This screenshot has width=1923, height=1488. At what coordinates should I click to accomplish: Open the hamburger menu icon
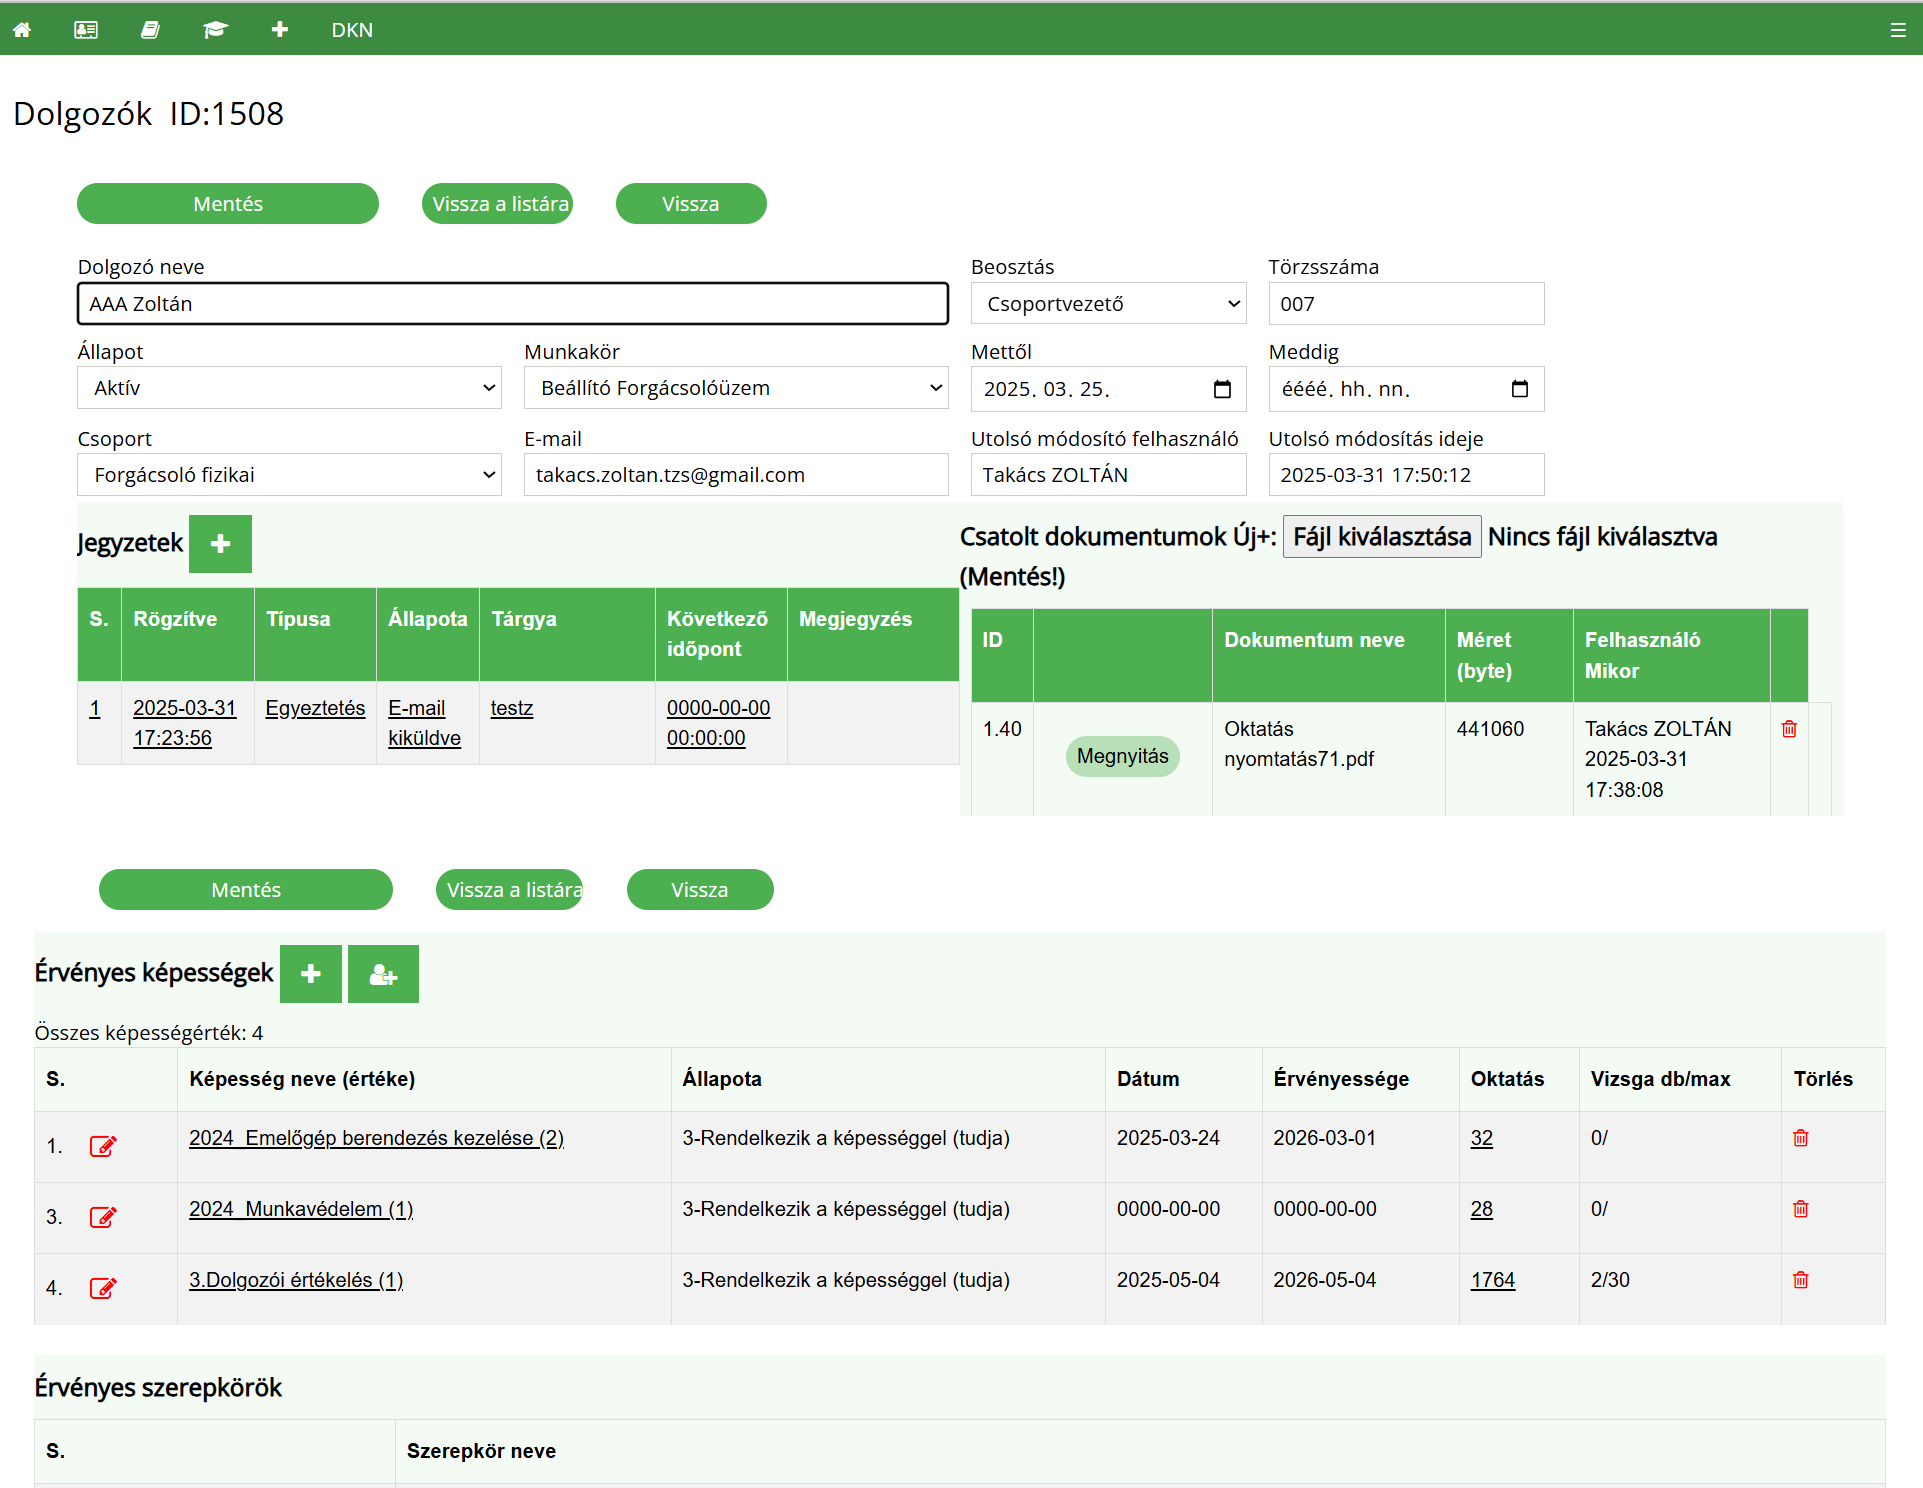point(1897,30)
